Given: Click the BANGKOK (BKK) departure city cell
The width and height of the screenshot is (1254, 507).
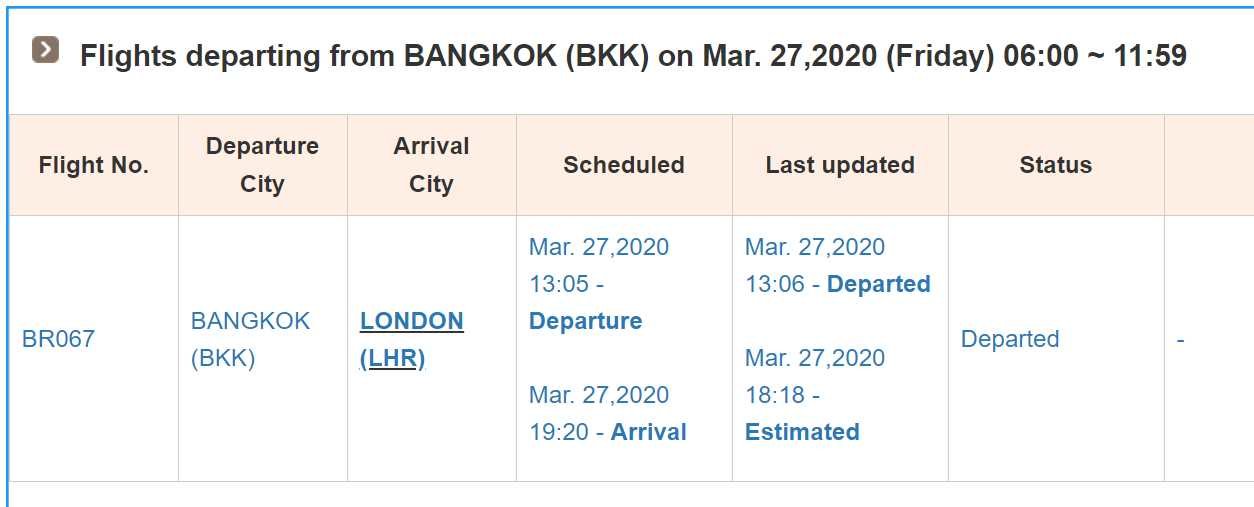Looking at the screenshot, I should point(250,339).
